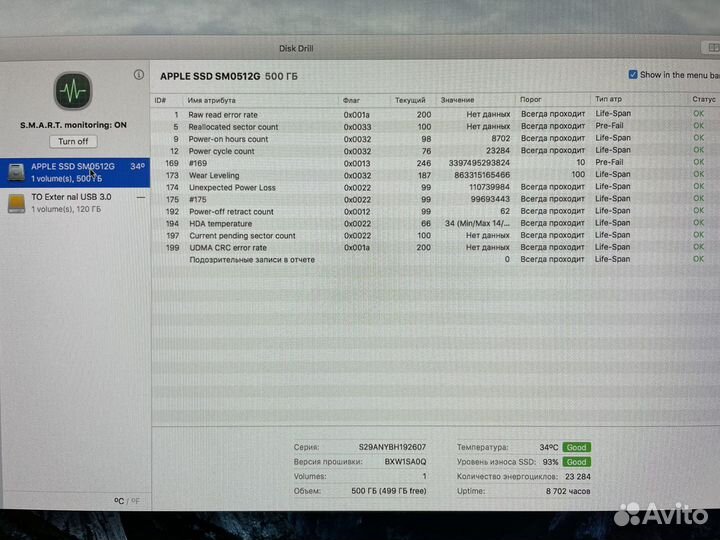Screen dimensions: 720x540
Task: Select the #169 attribute row
Action: 435,163
